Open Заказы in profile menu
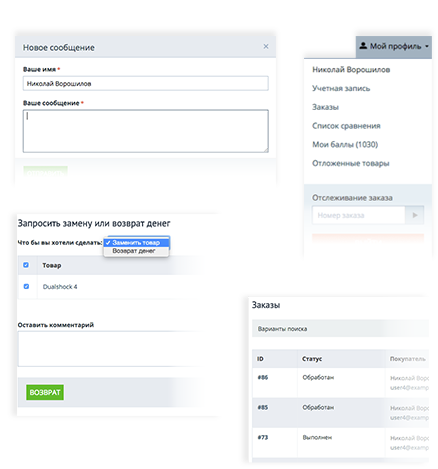The image size is (438, 469). (x=325, y=107)
